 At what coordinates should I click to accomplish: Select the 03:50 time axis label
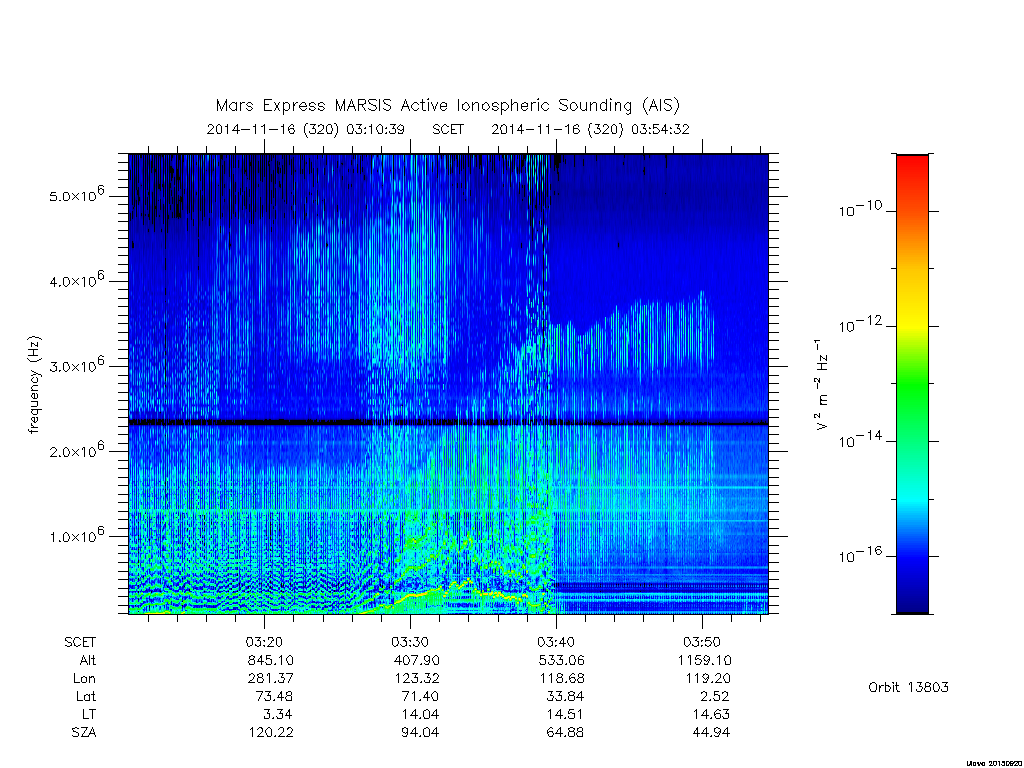[x=702, y=642]
